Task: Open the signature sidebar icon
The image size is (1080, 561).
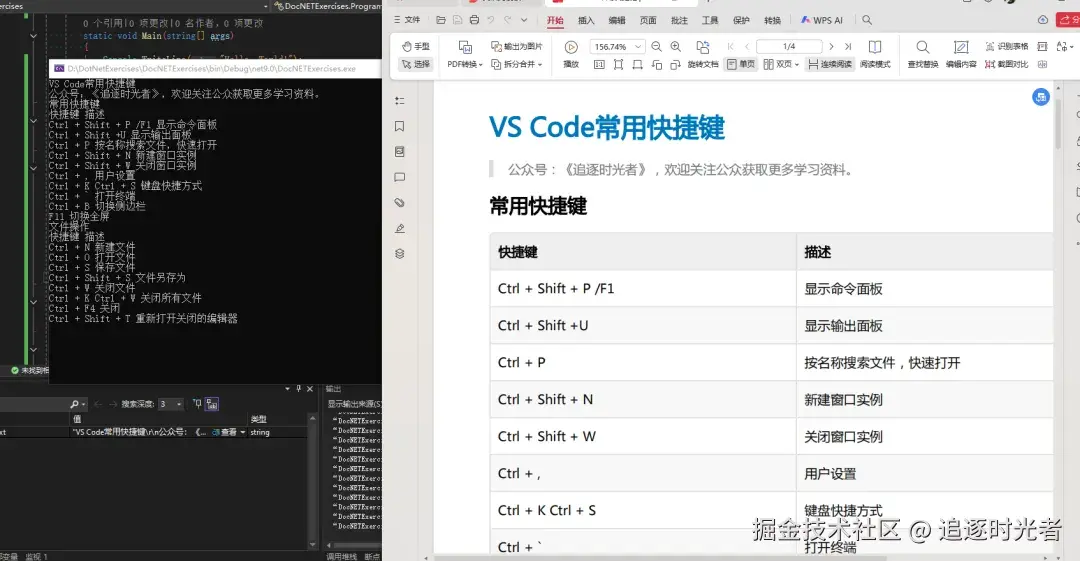Action: click(399, 228)
